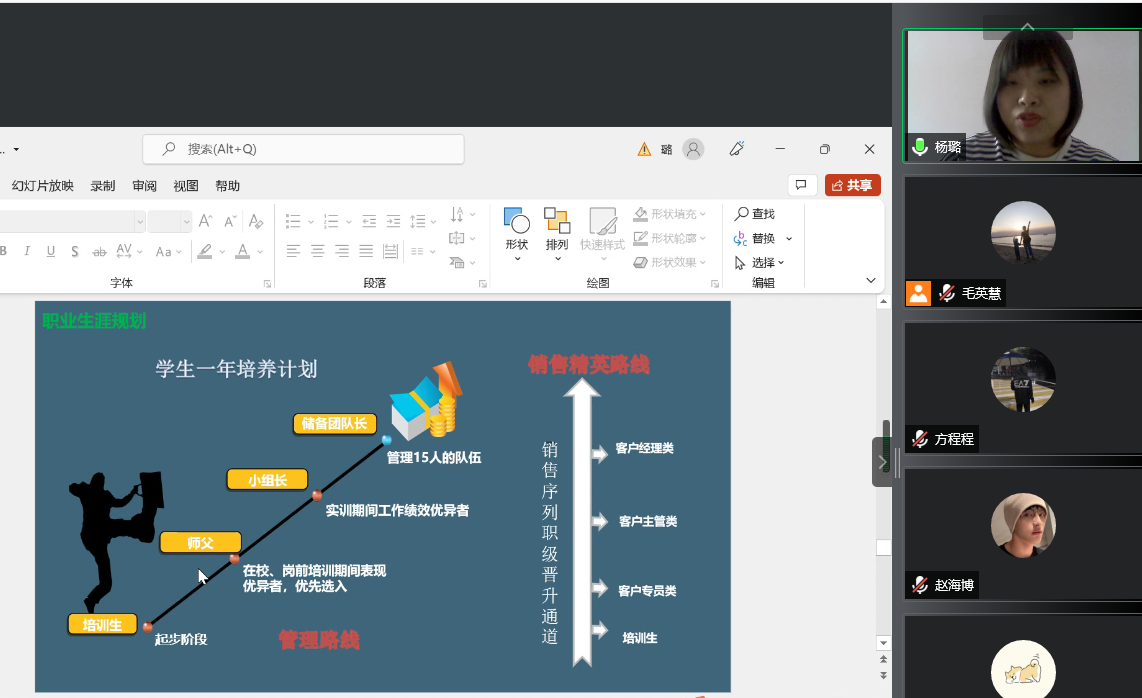1142x698 pixels.
Task: Open the Review tab (审阅)
Action: click(144, 186)
